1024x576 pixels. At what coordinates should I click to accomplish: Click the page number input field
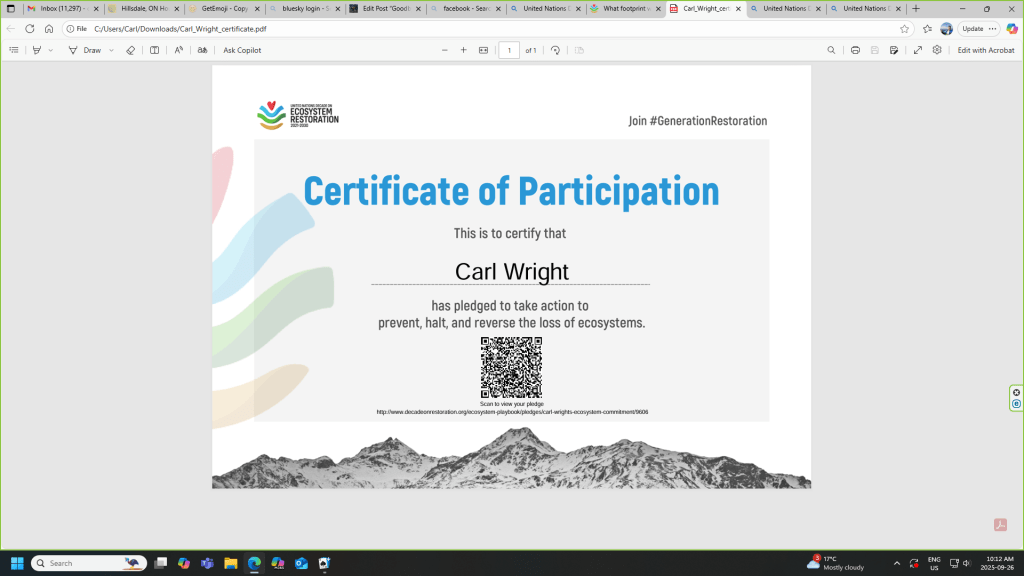tap(509, 50)
